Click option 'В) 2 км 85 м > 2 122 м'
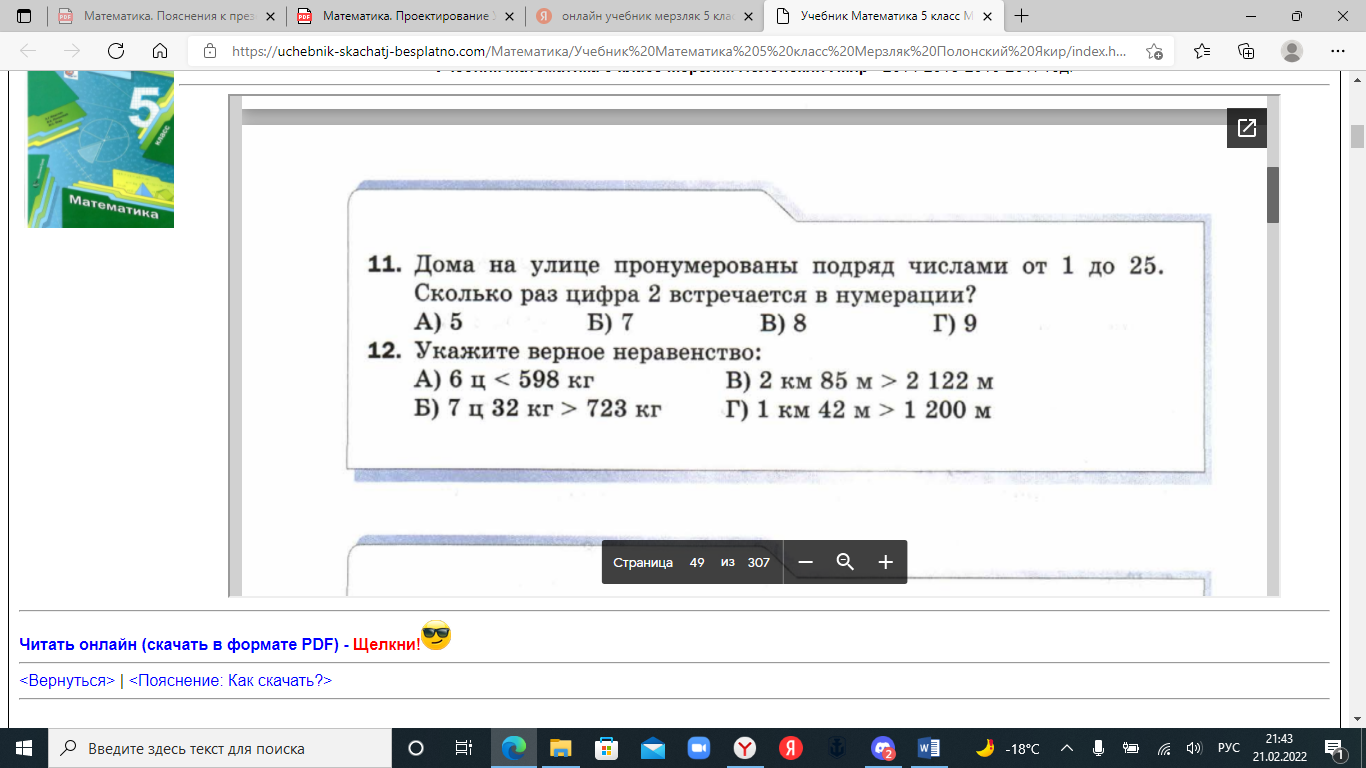This screenshot has width=1366, height=768. [x=860, y=382]
